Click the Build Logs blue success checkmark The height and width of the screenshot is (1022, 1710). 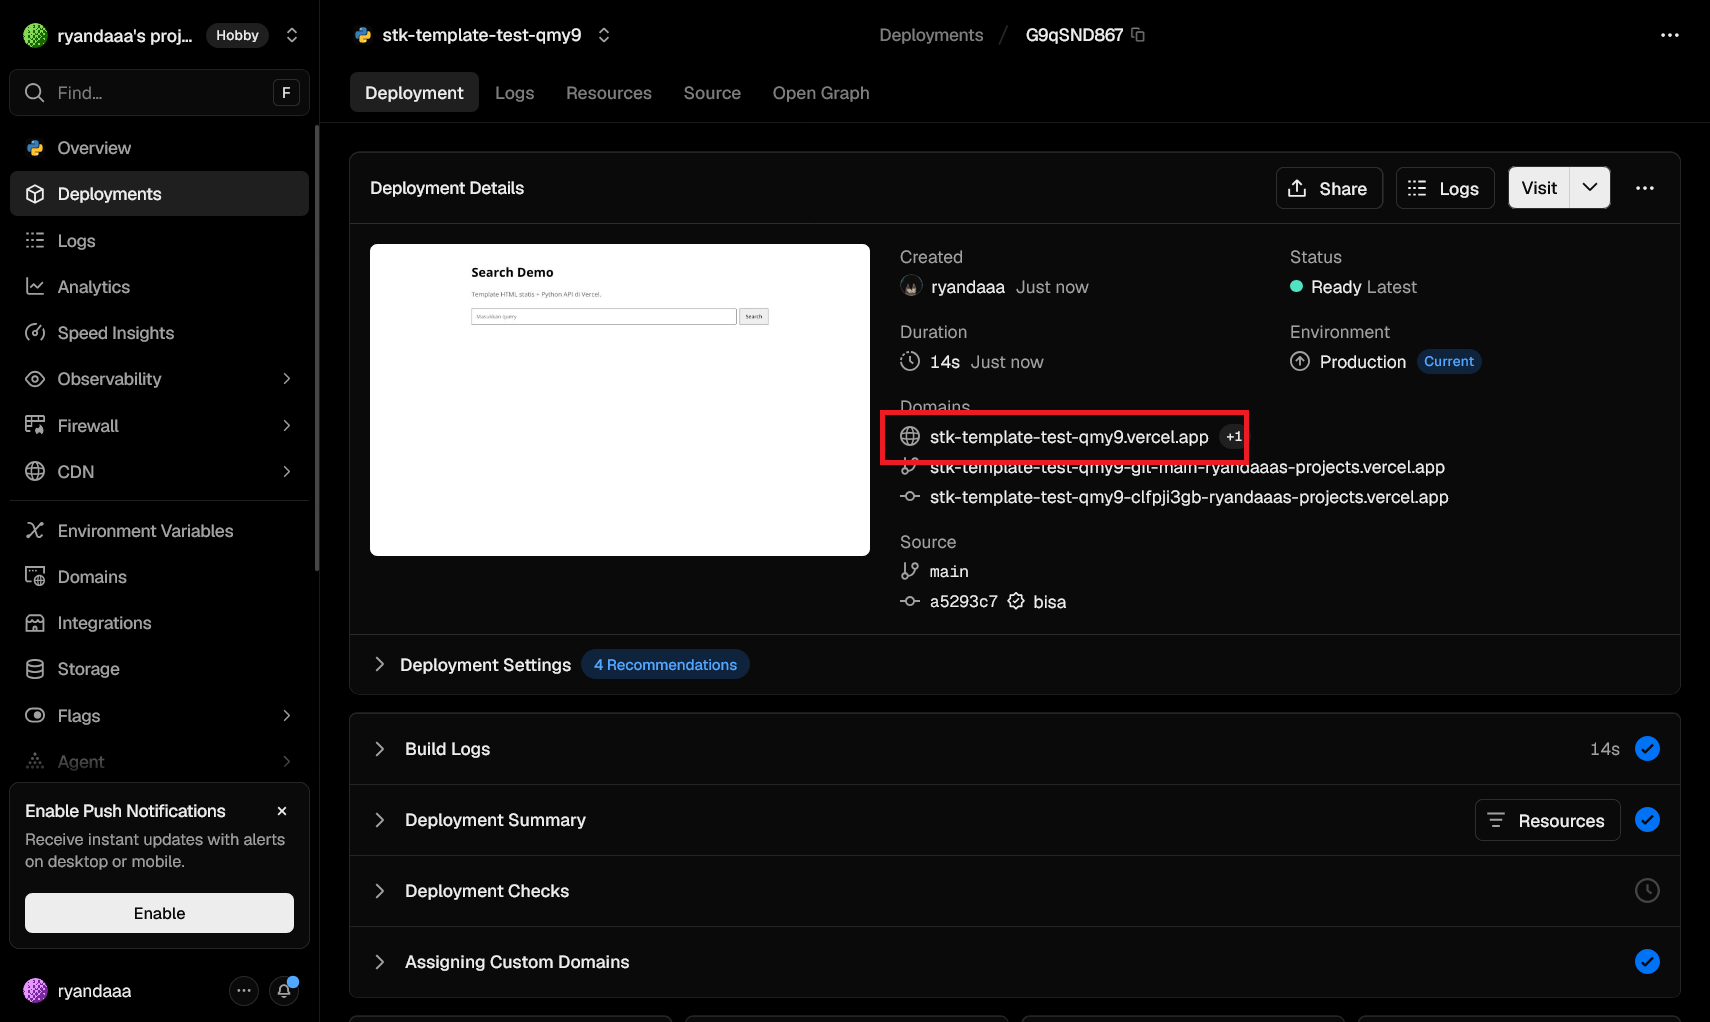1647,749
